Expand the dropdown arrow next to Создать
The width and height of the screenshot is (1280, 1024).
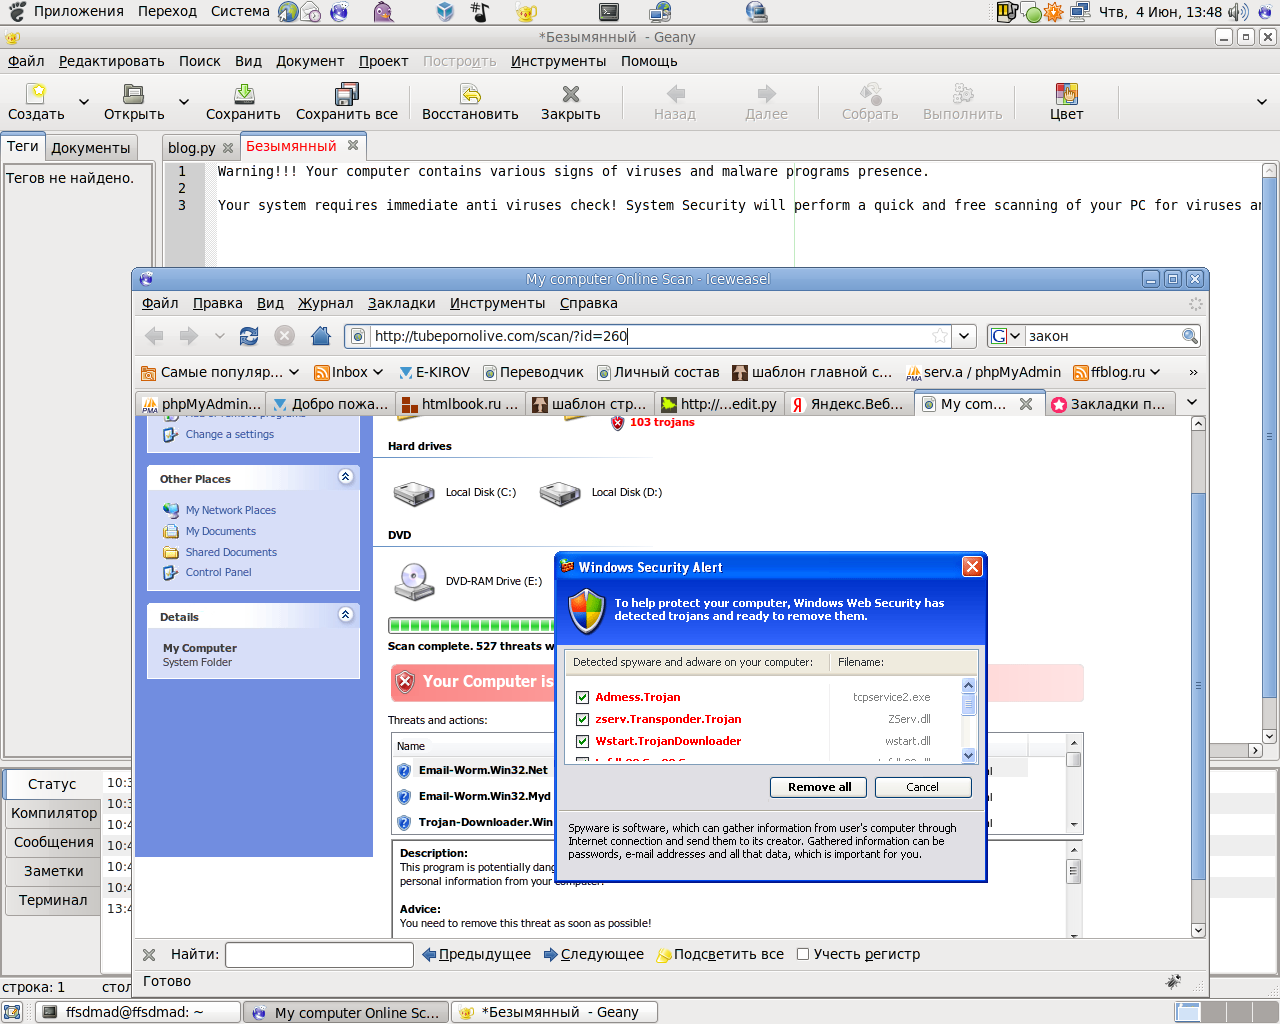tap(84, 101)
